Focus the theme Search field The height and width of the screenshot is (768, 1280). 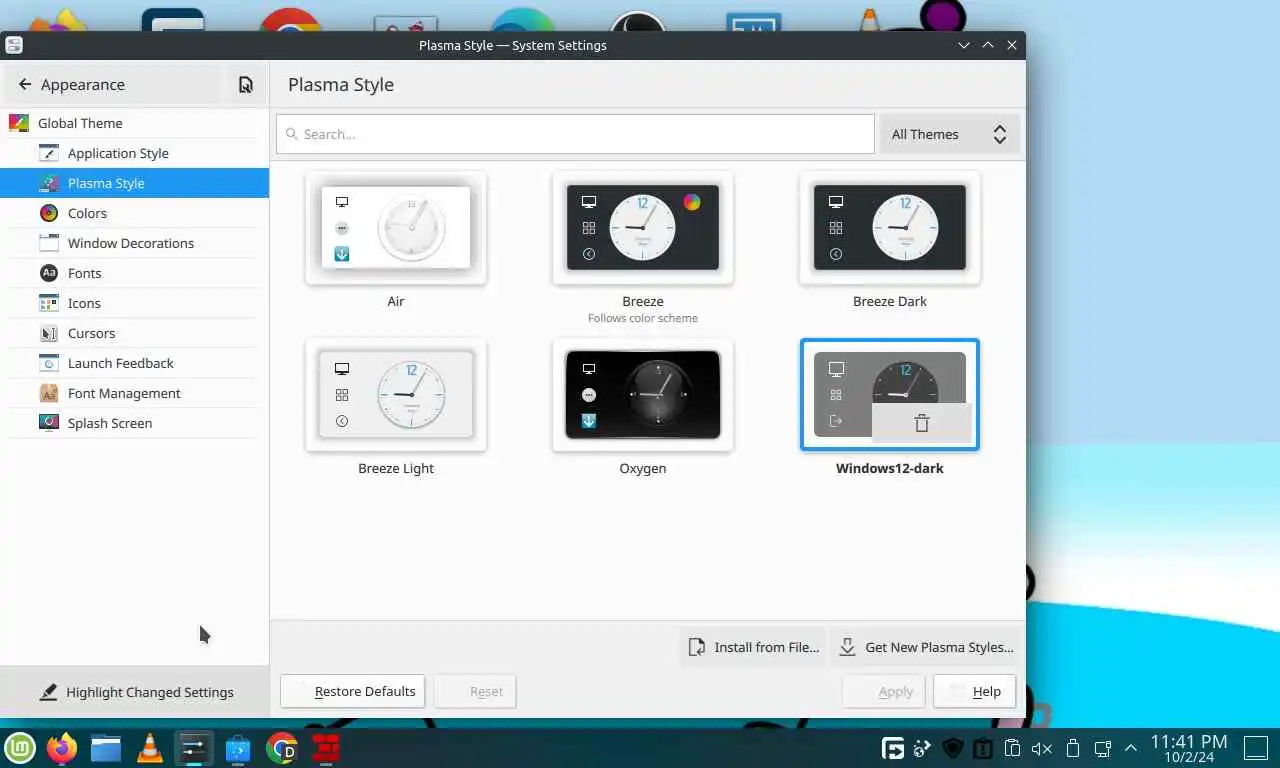click(575, 134)
